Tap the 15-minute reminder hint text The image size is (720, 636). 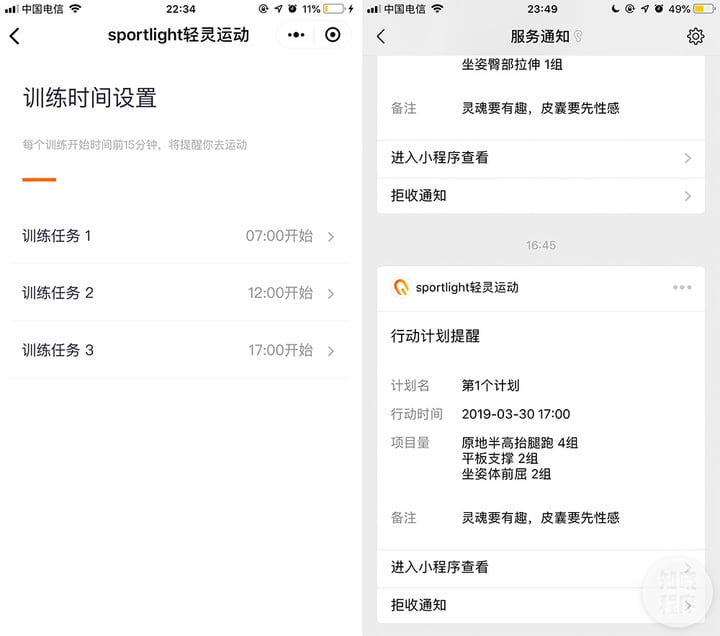tap(135, 145)
